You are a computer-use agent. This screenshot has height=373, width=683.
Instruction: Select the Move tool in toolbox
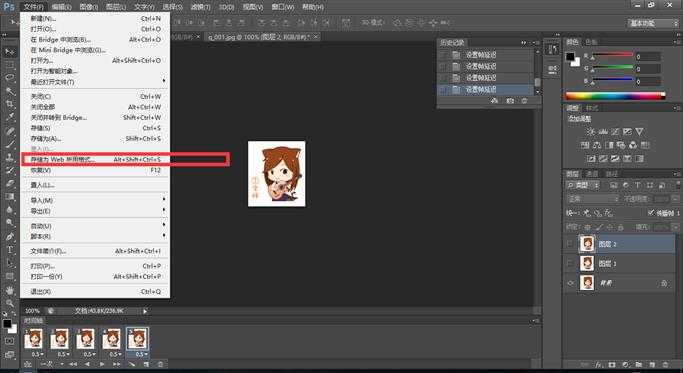[x=10, y=52]
